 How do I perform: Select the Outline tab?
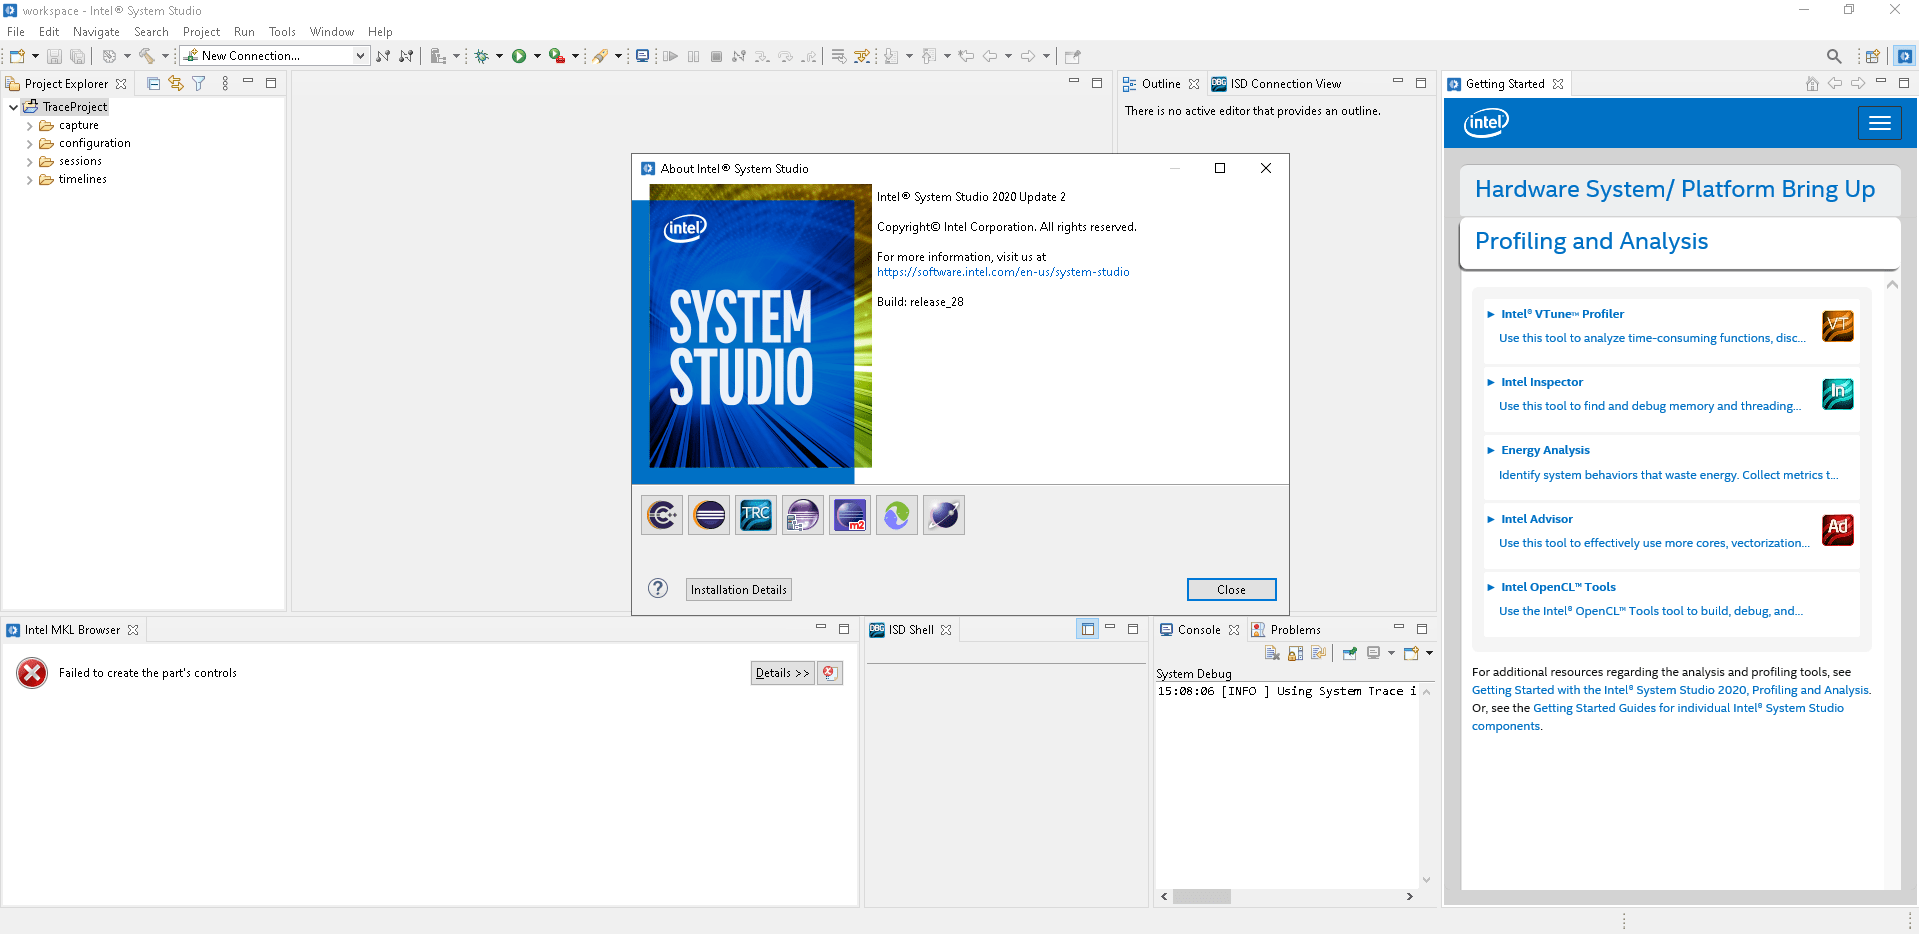pyautogui.click(x=1160, y=84)
